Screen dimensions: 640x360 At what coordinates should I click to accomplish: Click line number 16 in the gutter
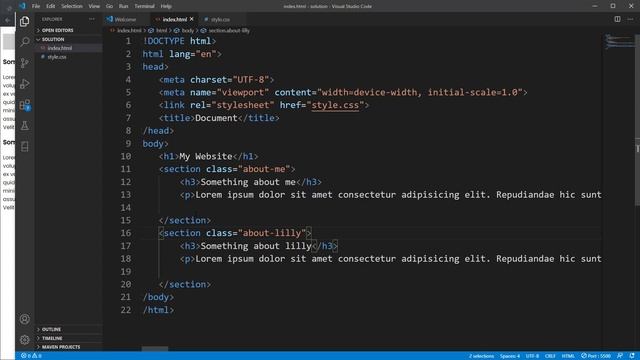[126, 233]
